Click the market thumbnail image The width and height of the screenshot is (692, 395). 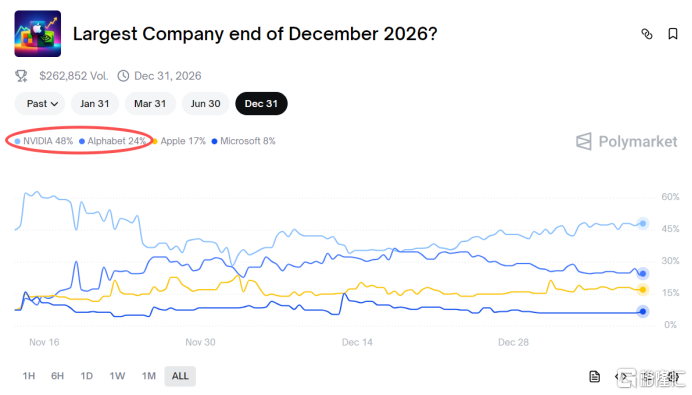38,34
